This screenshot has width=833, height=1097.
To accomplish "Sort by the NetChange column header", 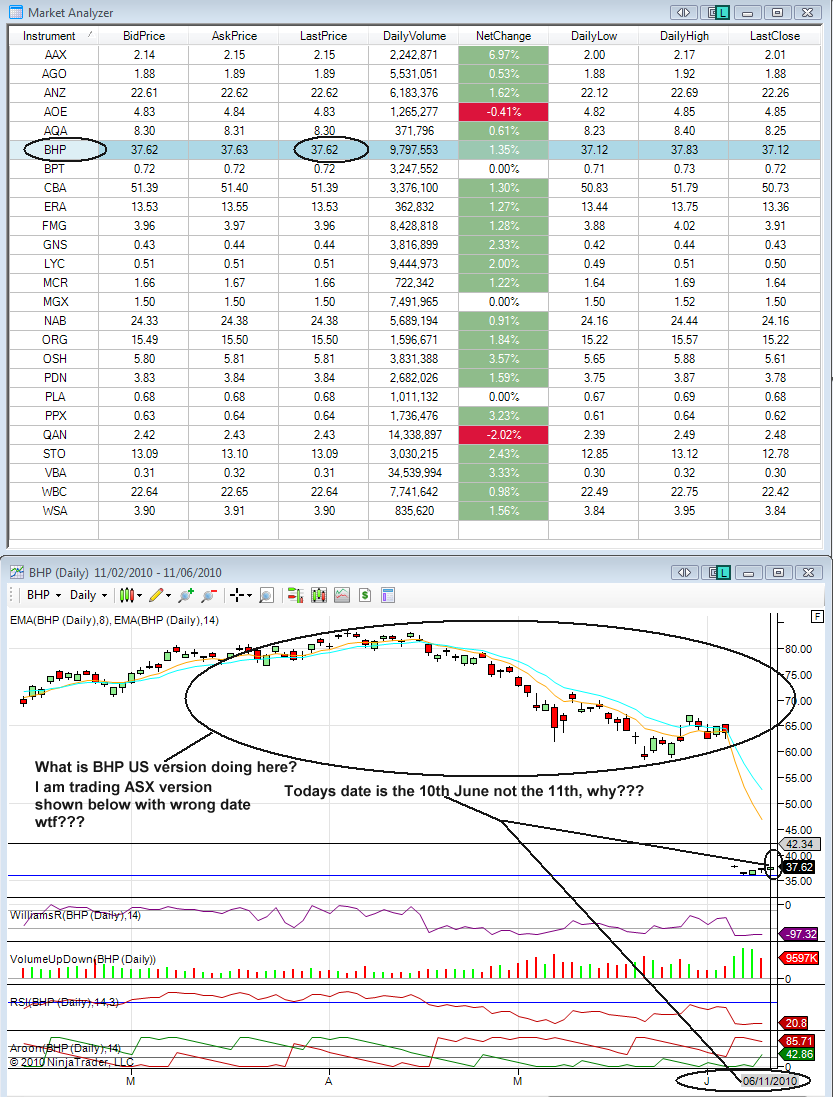I will click(504, 36).
